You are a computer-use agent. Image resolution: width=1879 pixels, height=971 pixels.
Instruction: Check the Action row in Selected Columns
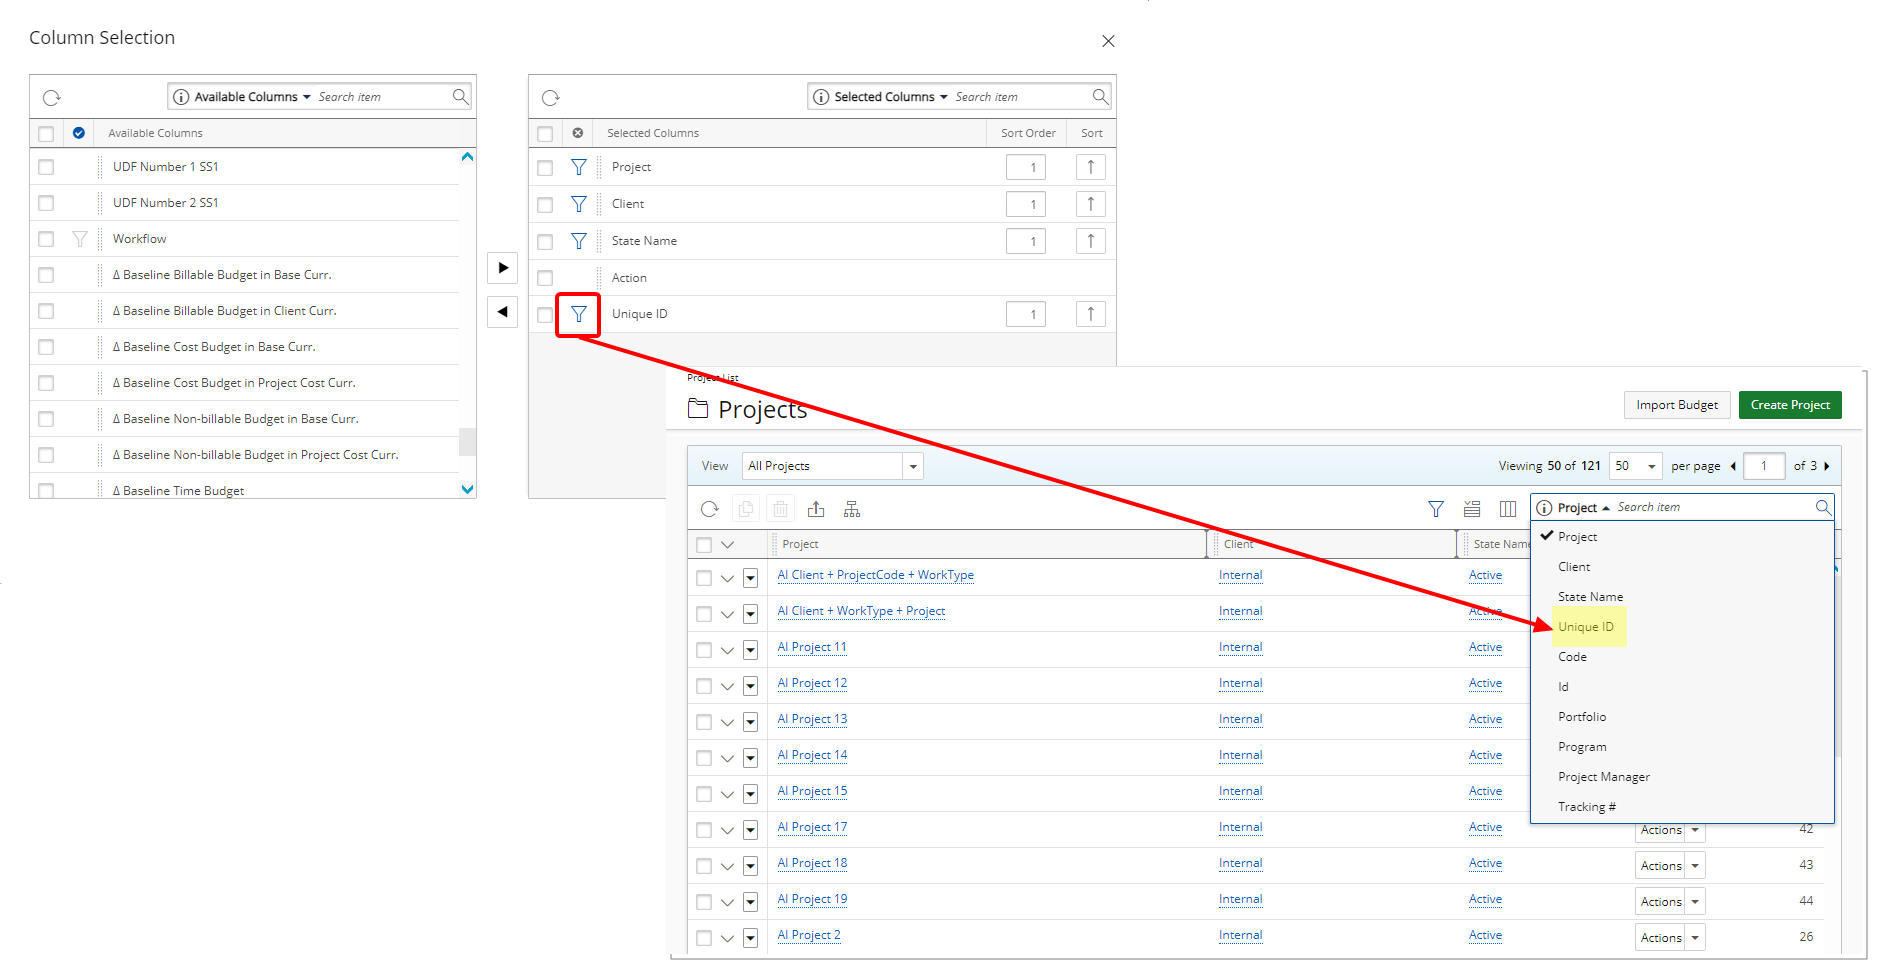point(545,278)
